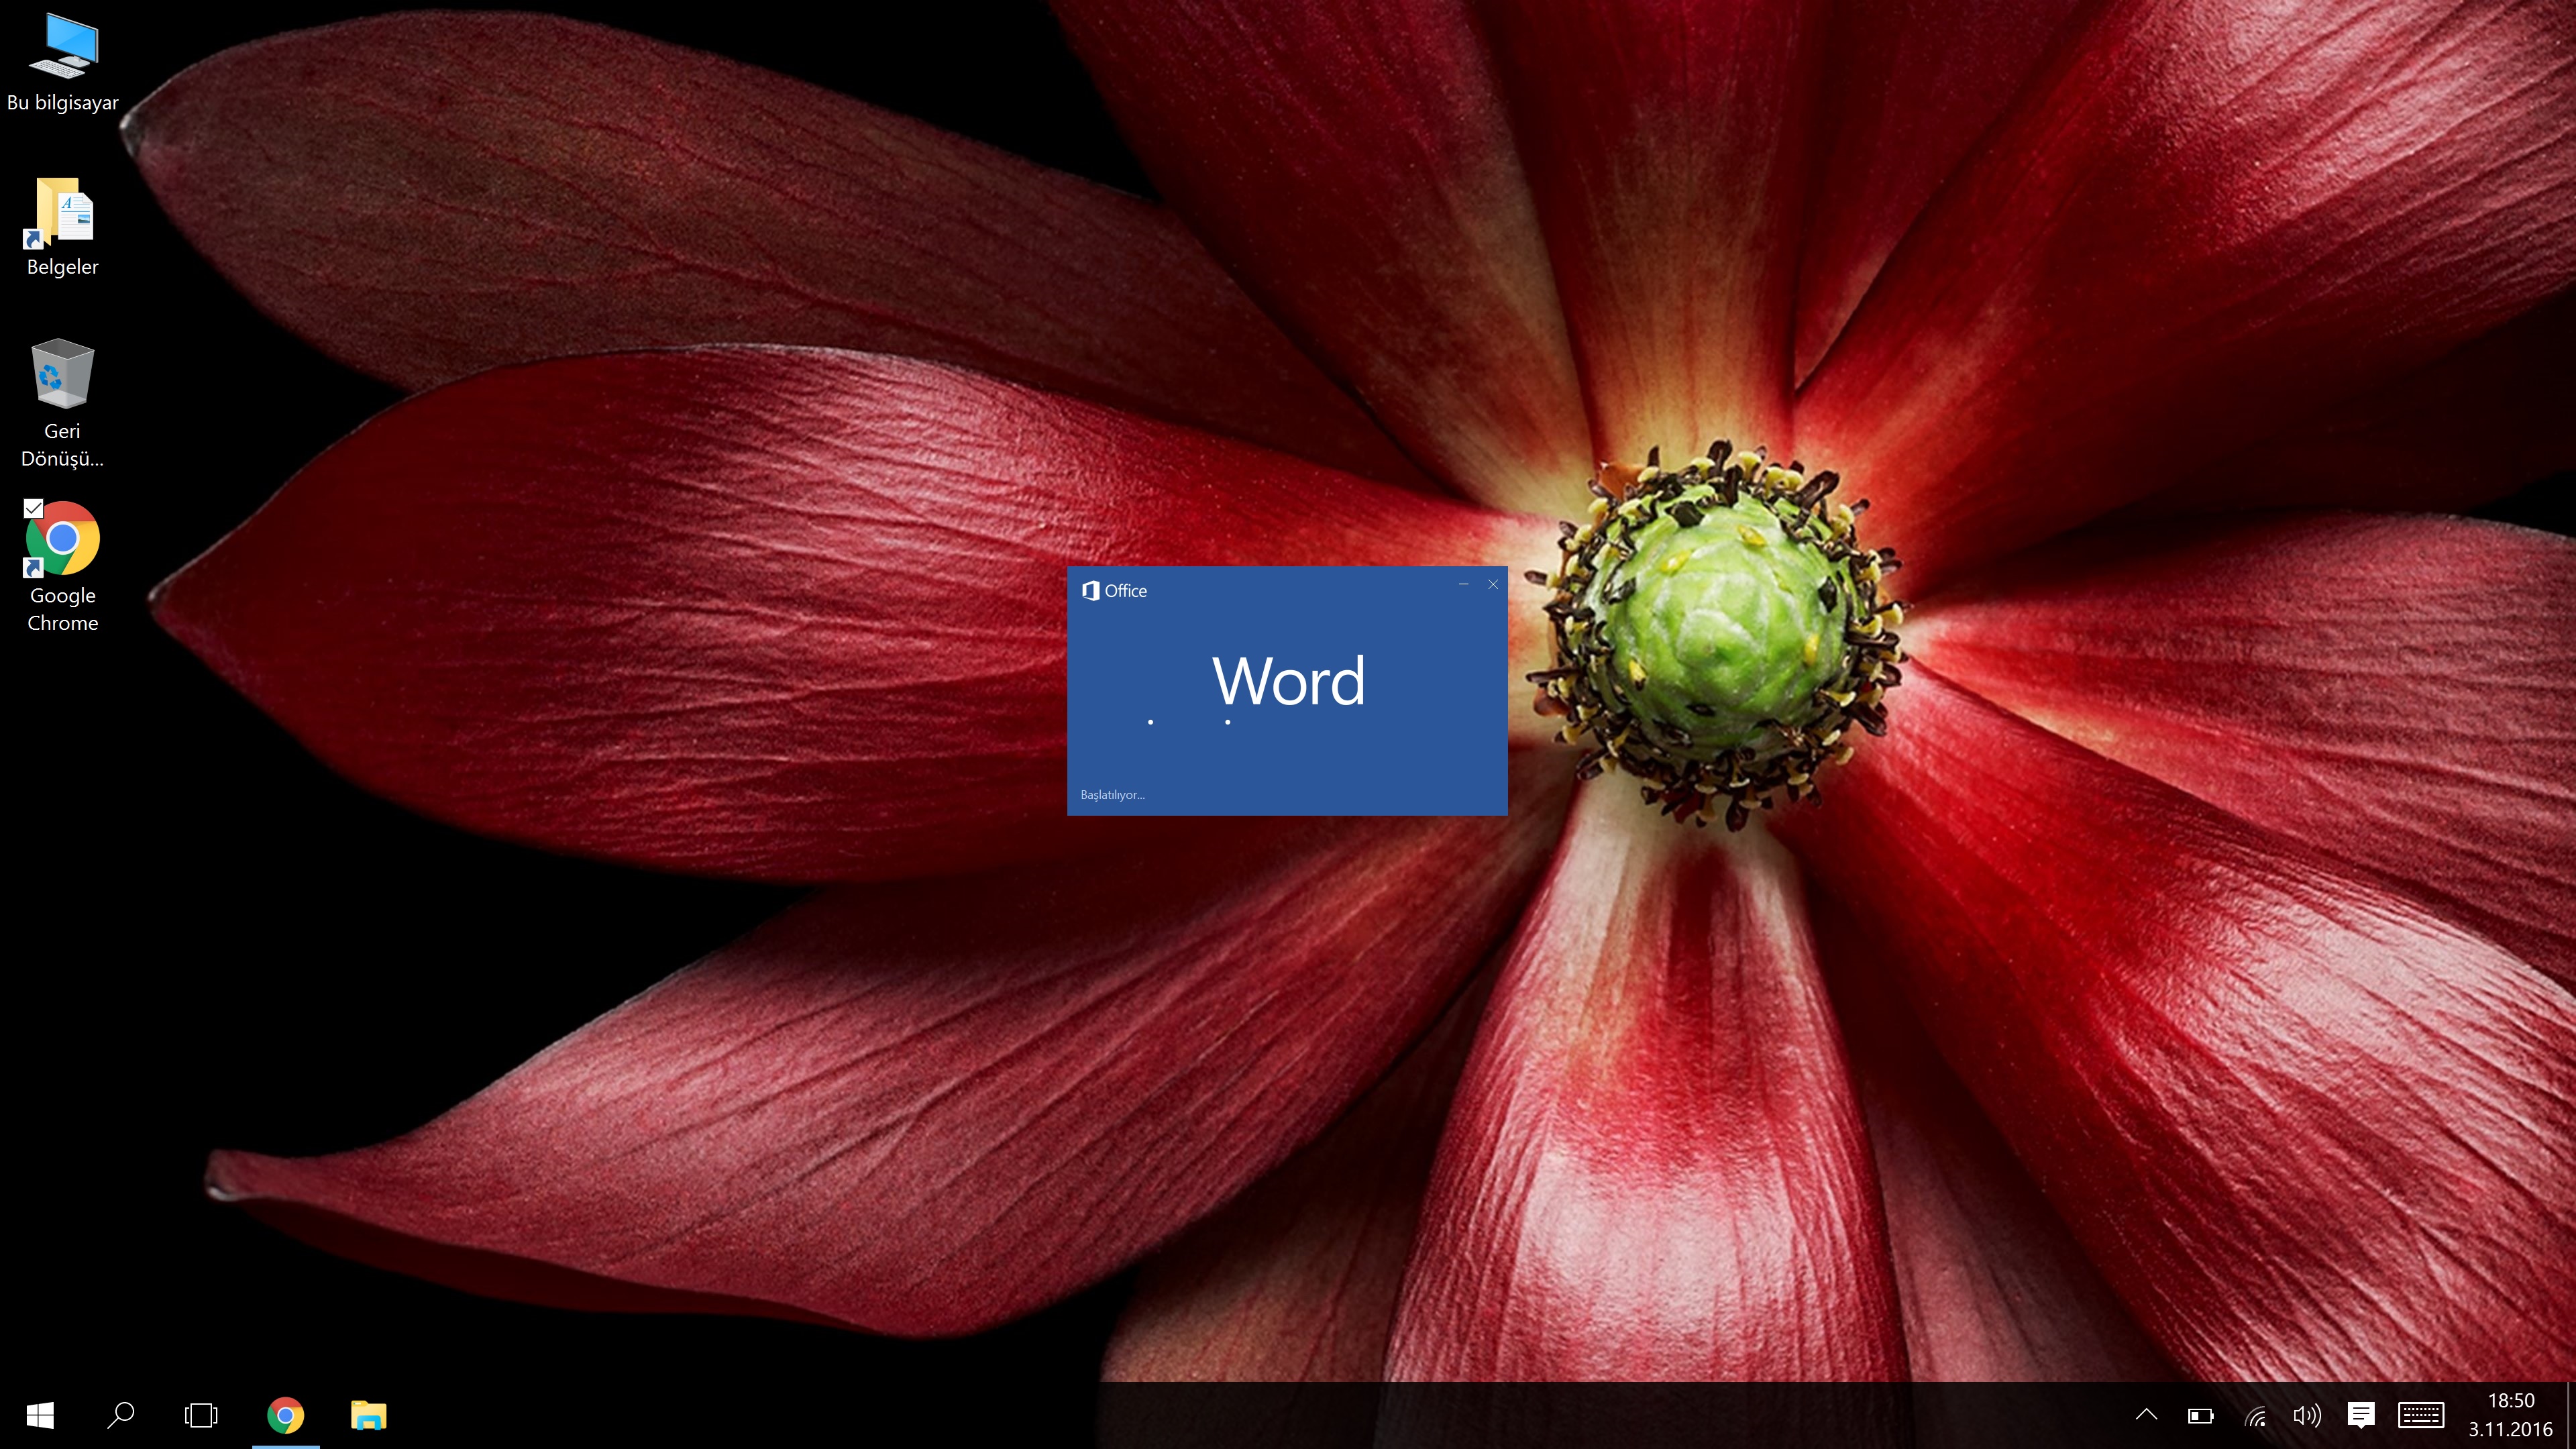Select the Google Chrome desktop shortcut
Image resolution: width=2576 pixels, height=1449 pixels.
pyautogui.click(x=62, y=567)
